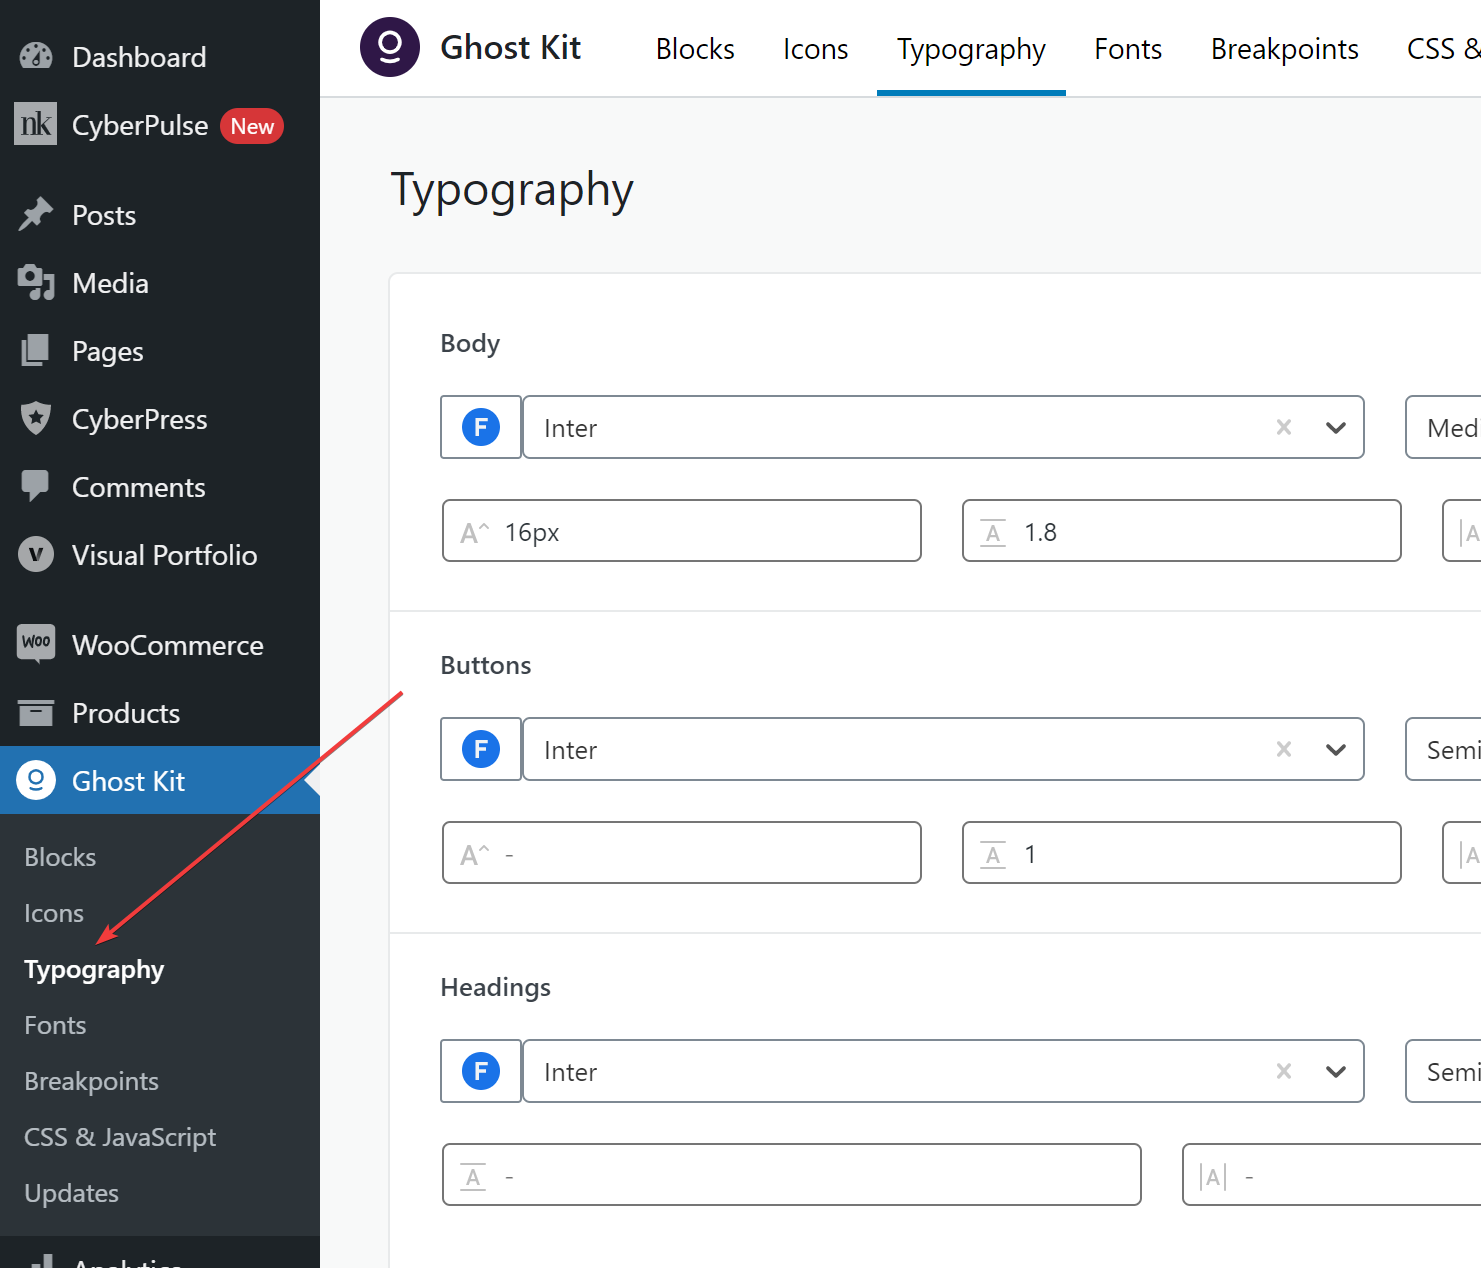Click the Headings font source F icon
Viewport: 1481px width, 1268px height.
click(481, 1071)
